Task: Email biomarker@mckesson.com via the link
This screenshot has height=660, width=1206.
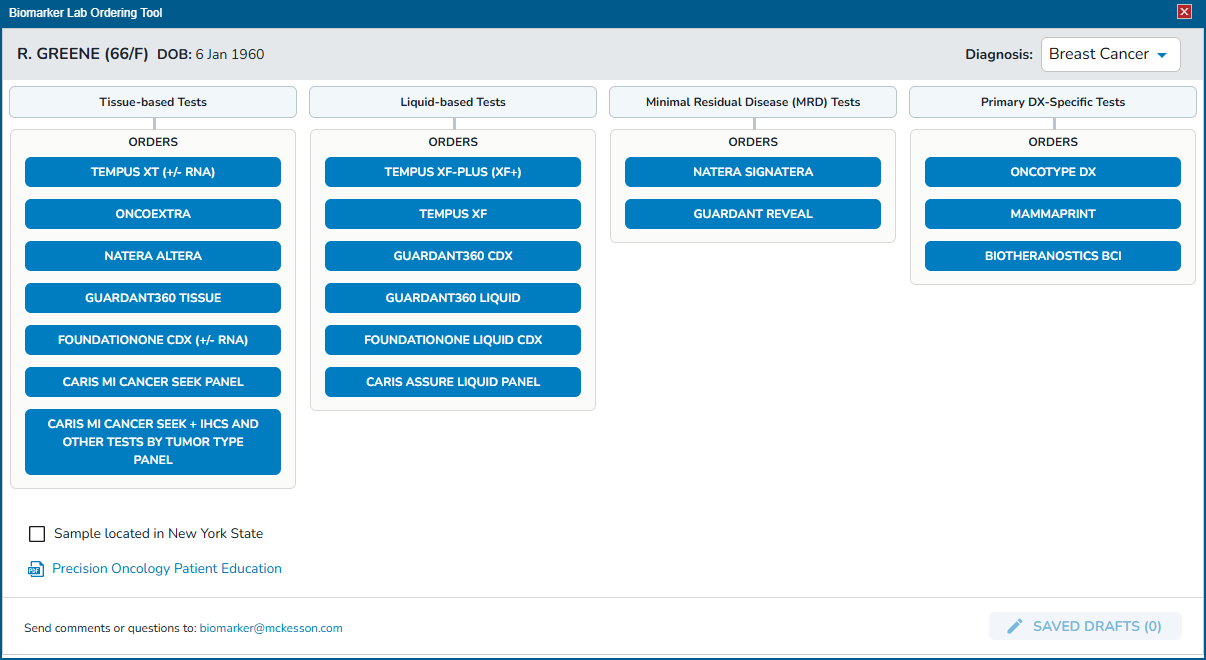Action: [270, 628]
